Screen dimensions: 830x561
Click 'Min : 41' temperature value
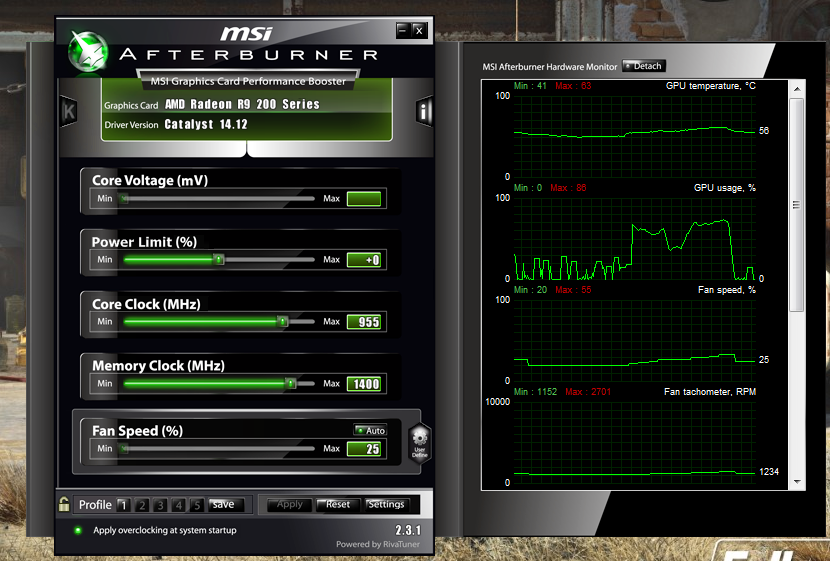tap(530, 86)
